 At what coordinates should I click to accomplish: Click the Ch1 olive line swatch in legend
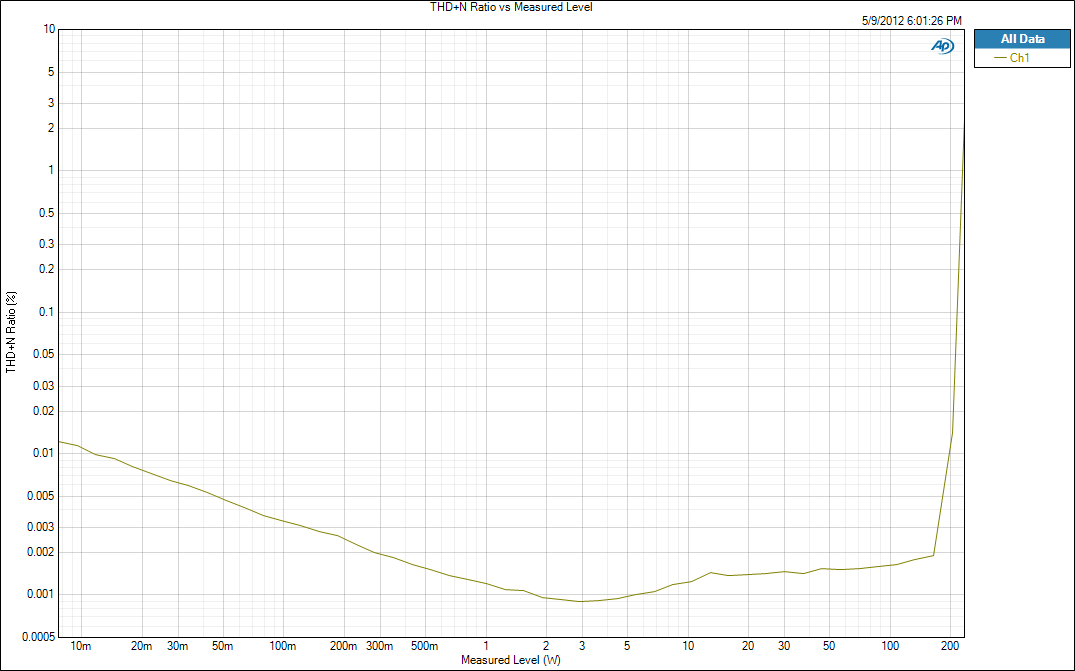1000,58
